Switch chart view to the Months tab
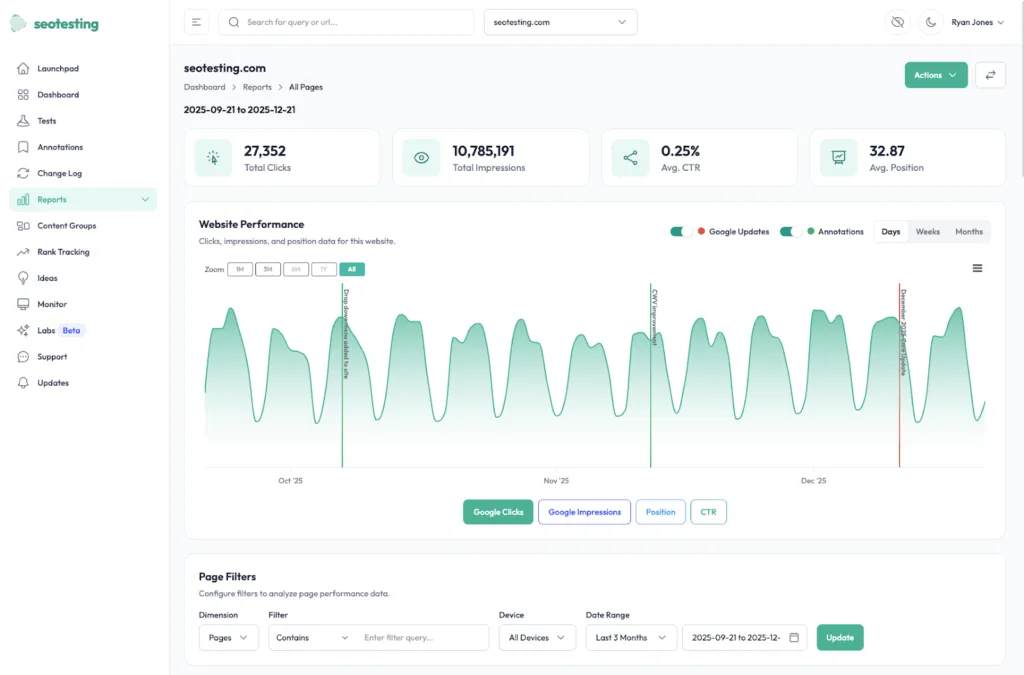 [968, 231]
